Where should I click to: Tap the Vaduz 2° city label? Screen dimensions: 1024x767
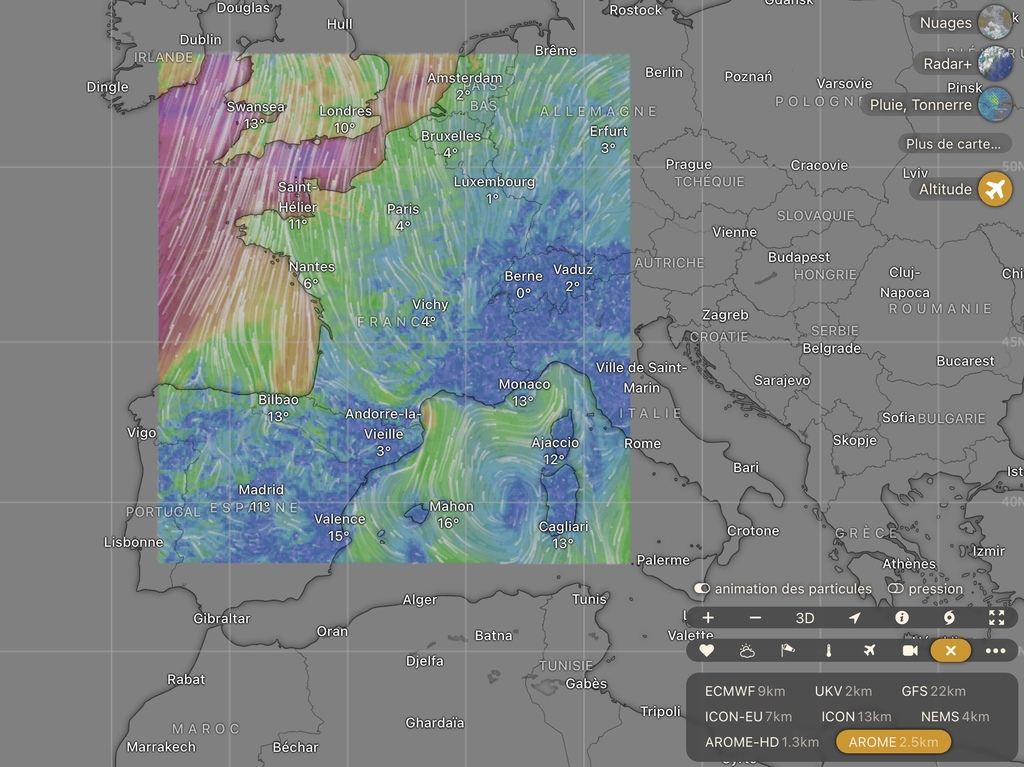click(573, 278)
